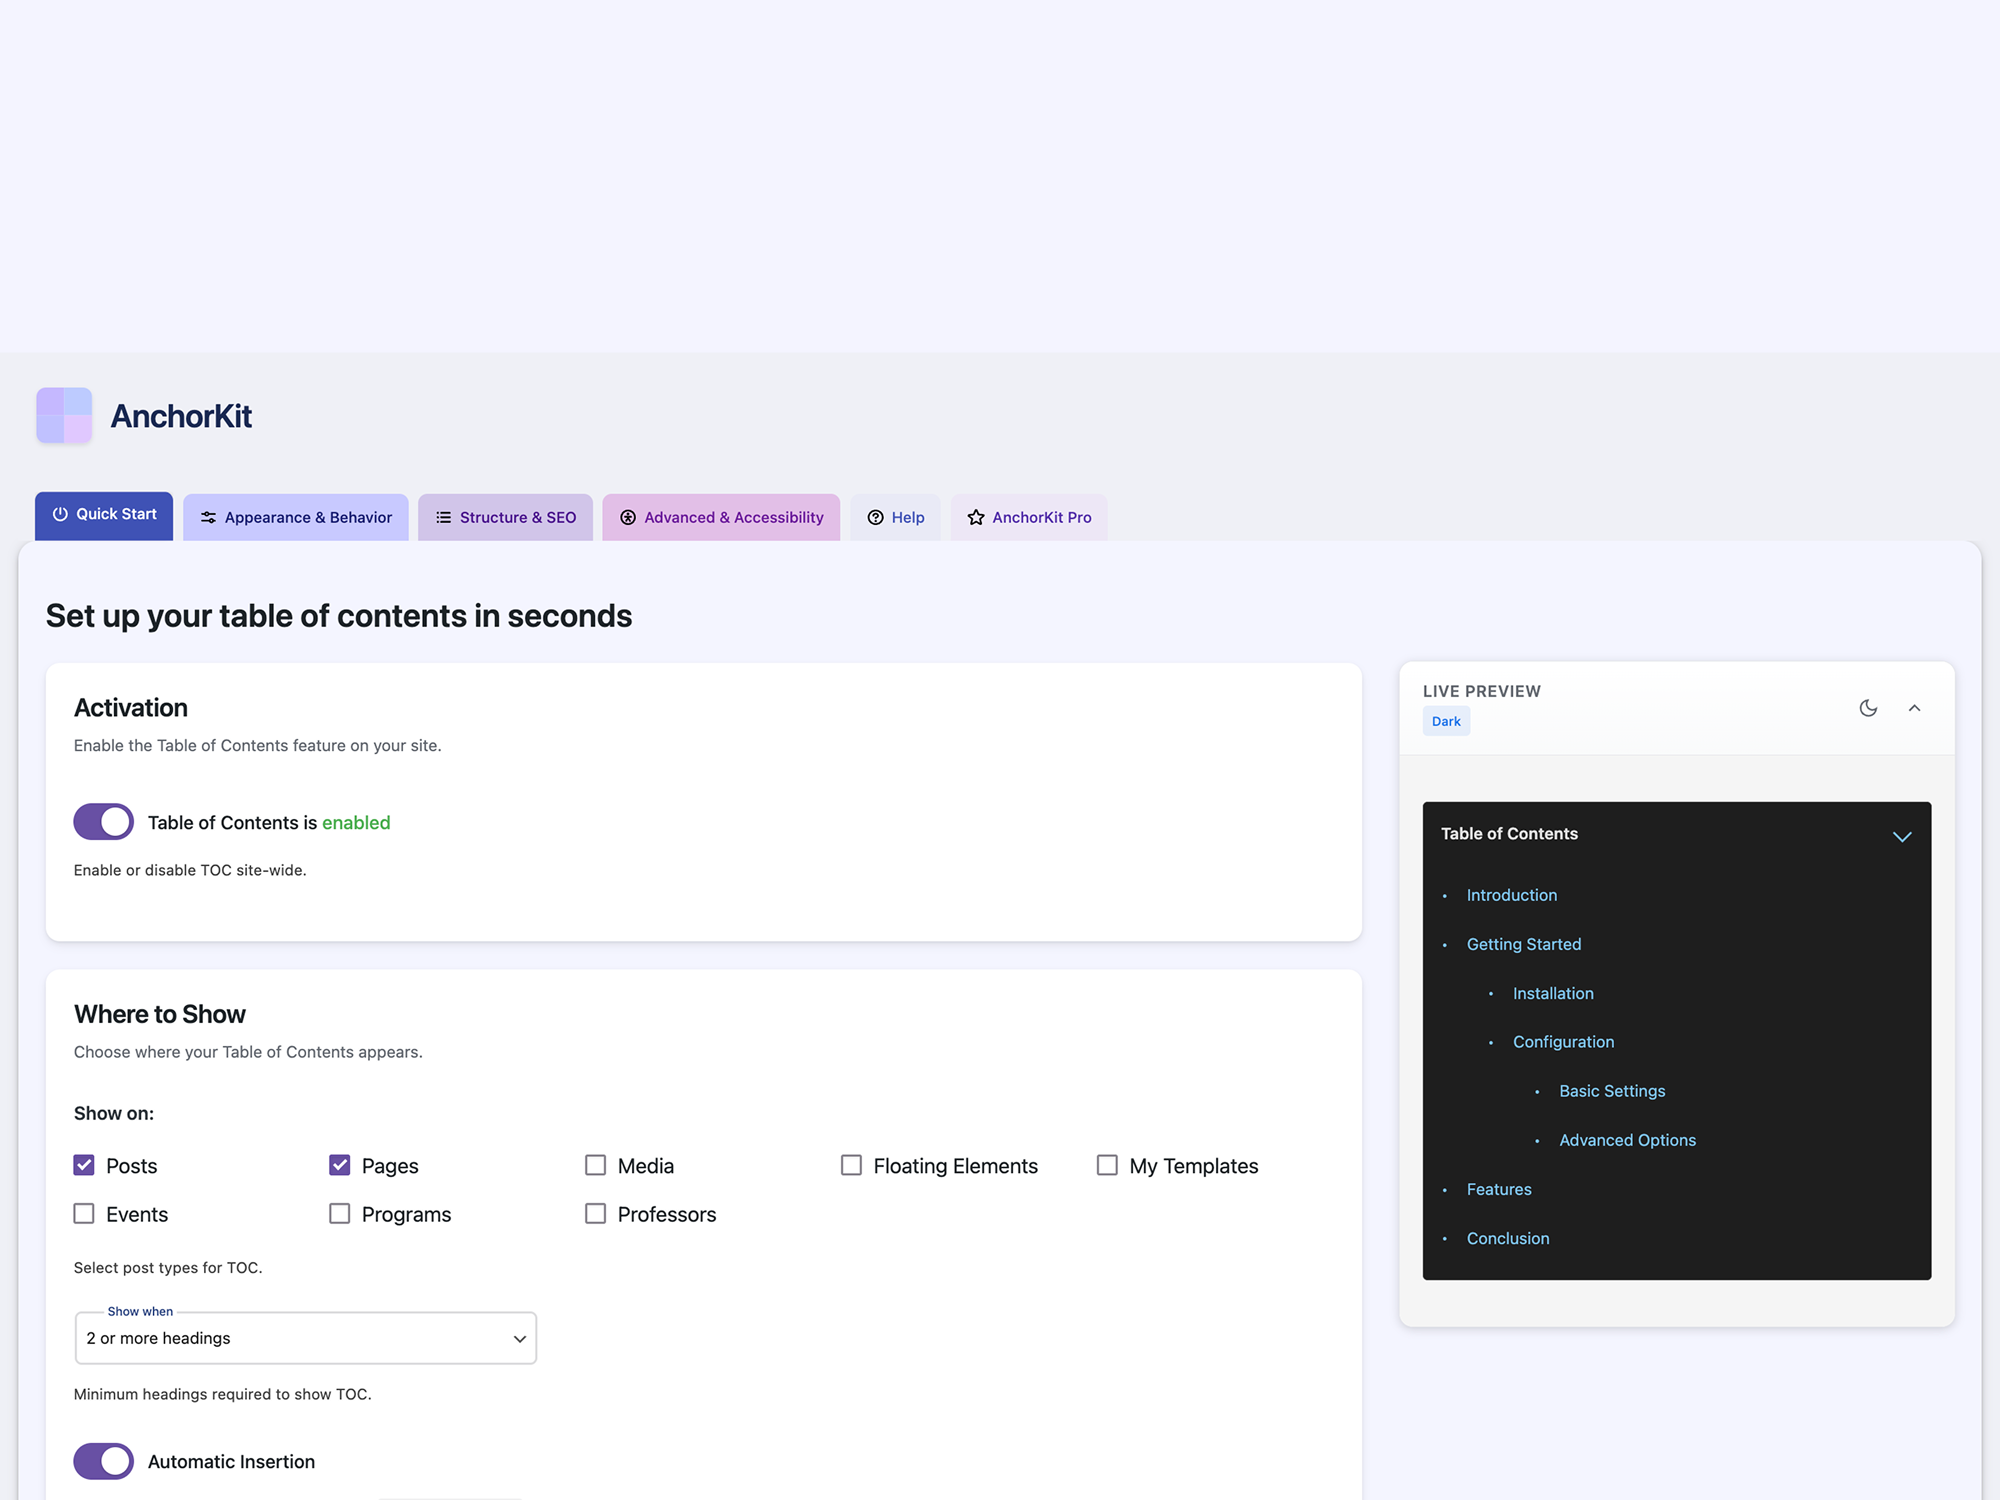Open the Quick Start tab

click(x=104, y=515)
